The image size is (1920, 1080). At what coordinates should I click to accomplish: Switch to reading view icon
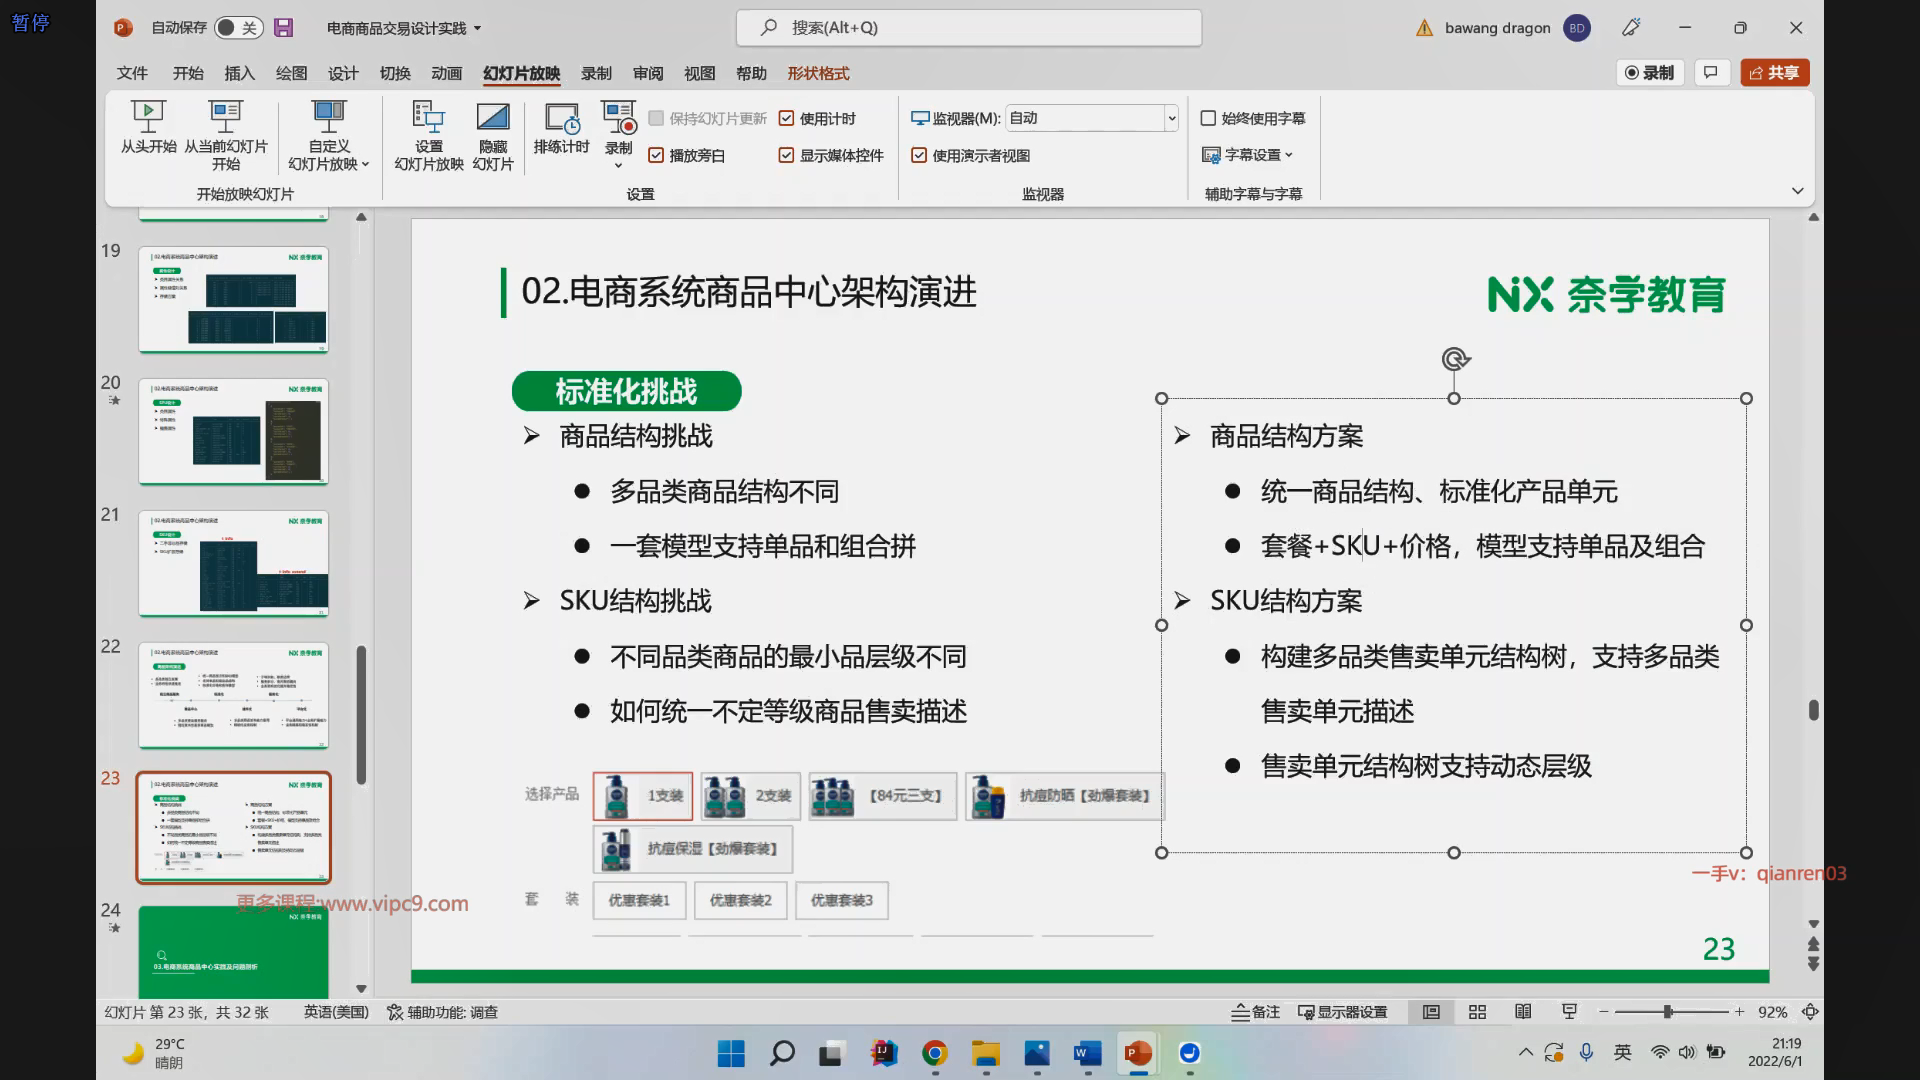(1523, 1012)
